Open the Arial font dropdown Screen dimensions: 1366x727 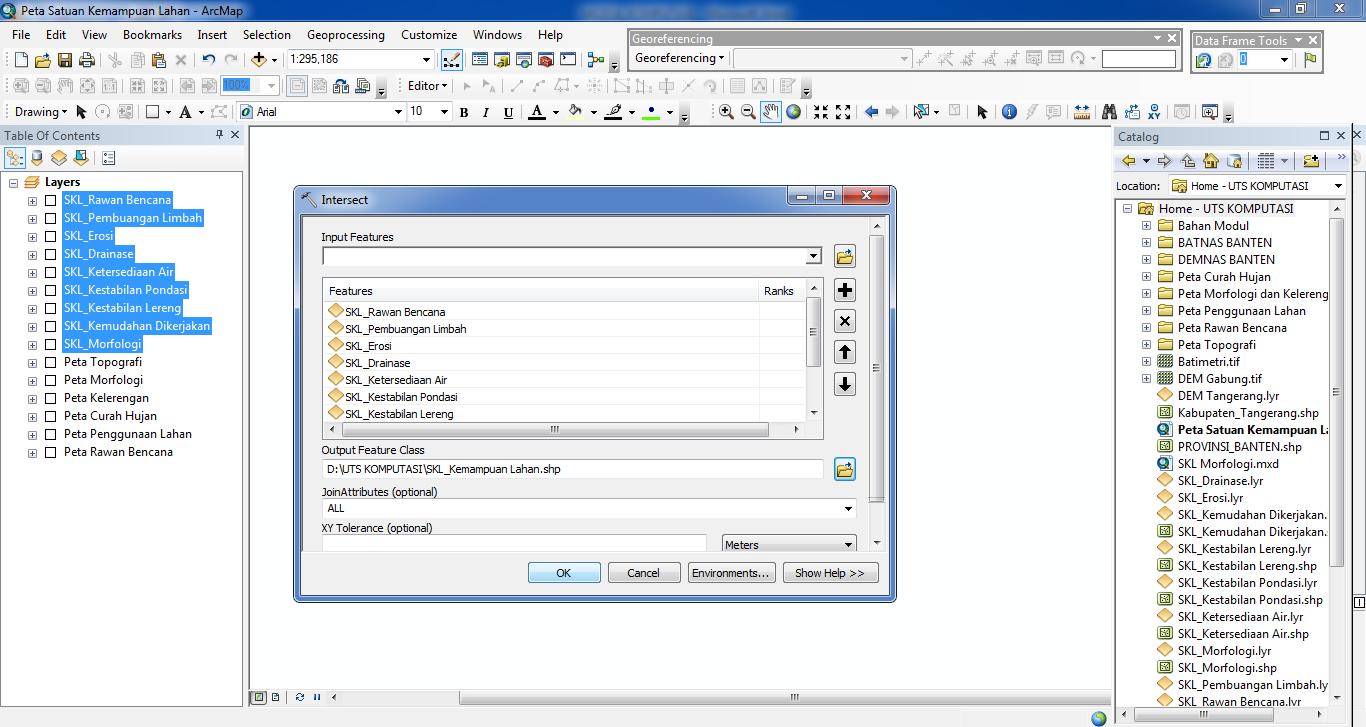(x=397, y=112)
